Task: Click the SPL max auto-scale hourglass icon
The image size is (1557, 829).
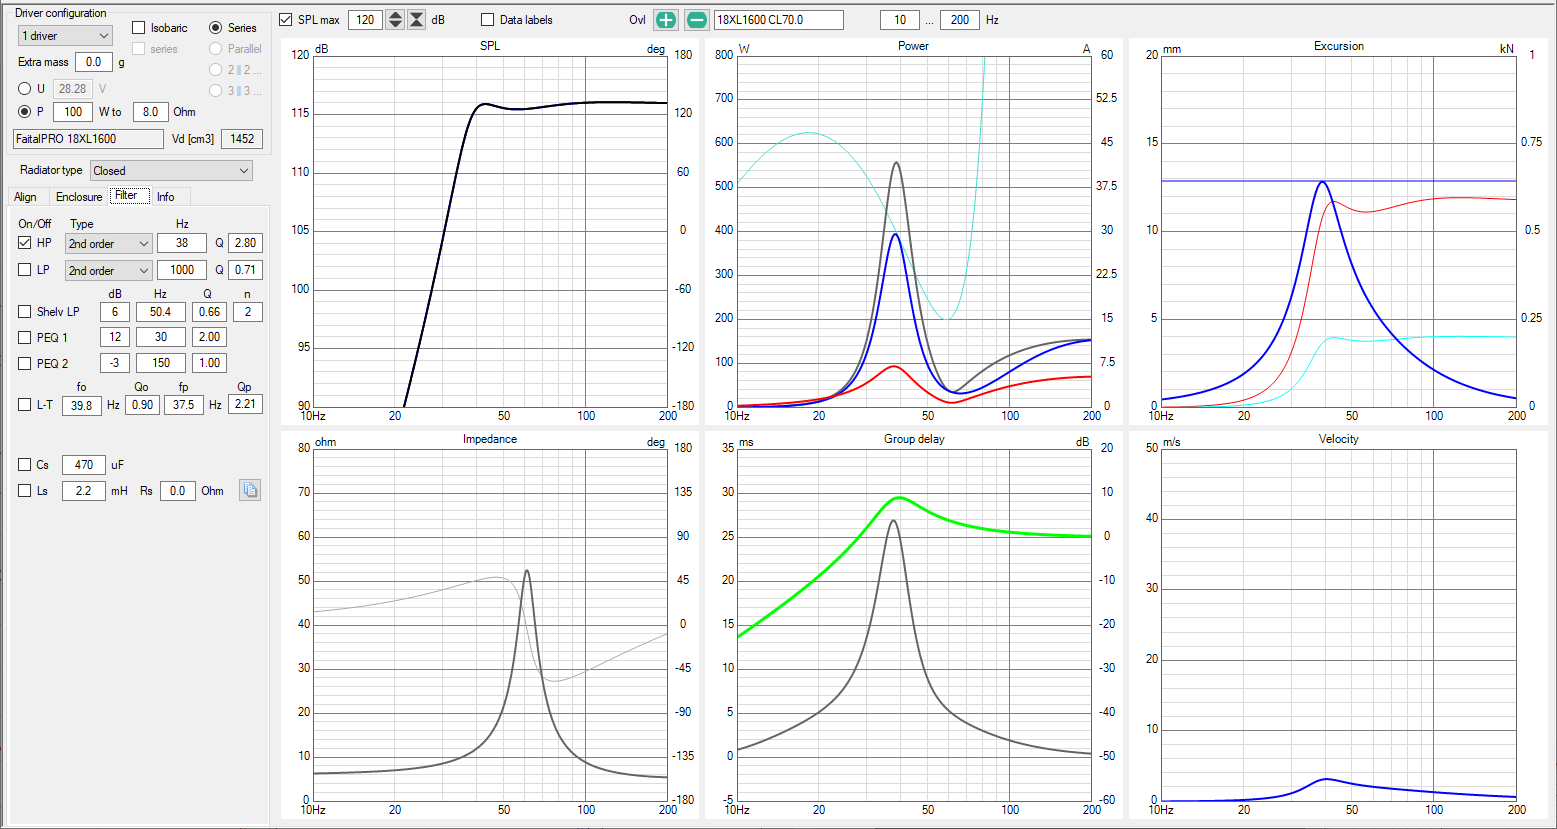Action: [416, 20]
